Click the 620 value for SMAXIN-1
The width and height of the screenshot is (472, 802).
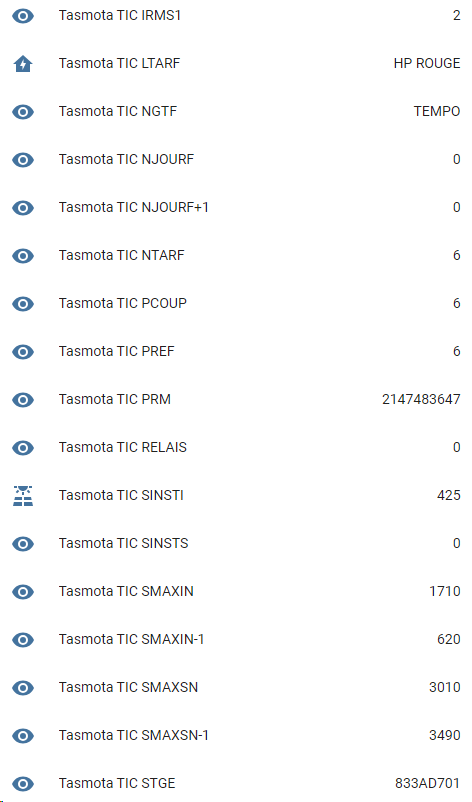click(448, 639)
